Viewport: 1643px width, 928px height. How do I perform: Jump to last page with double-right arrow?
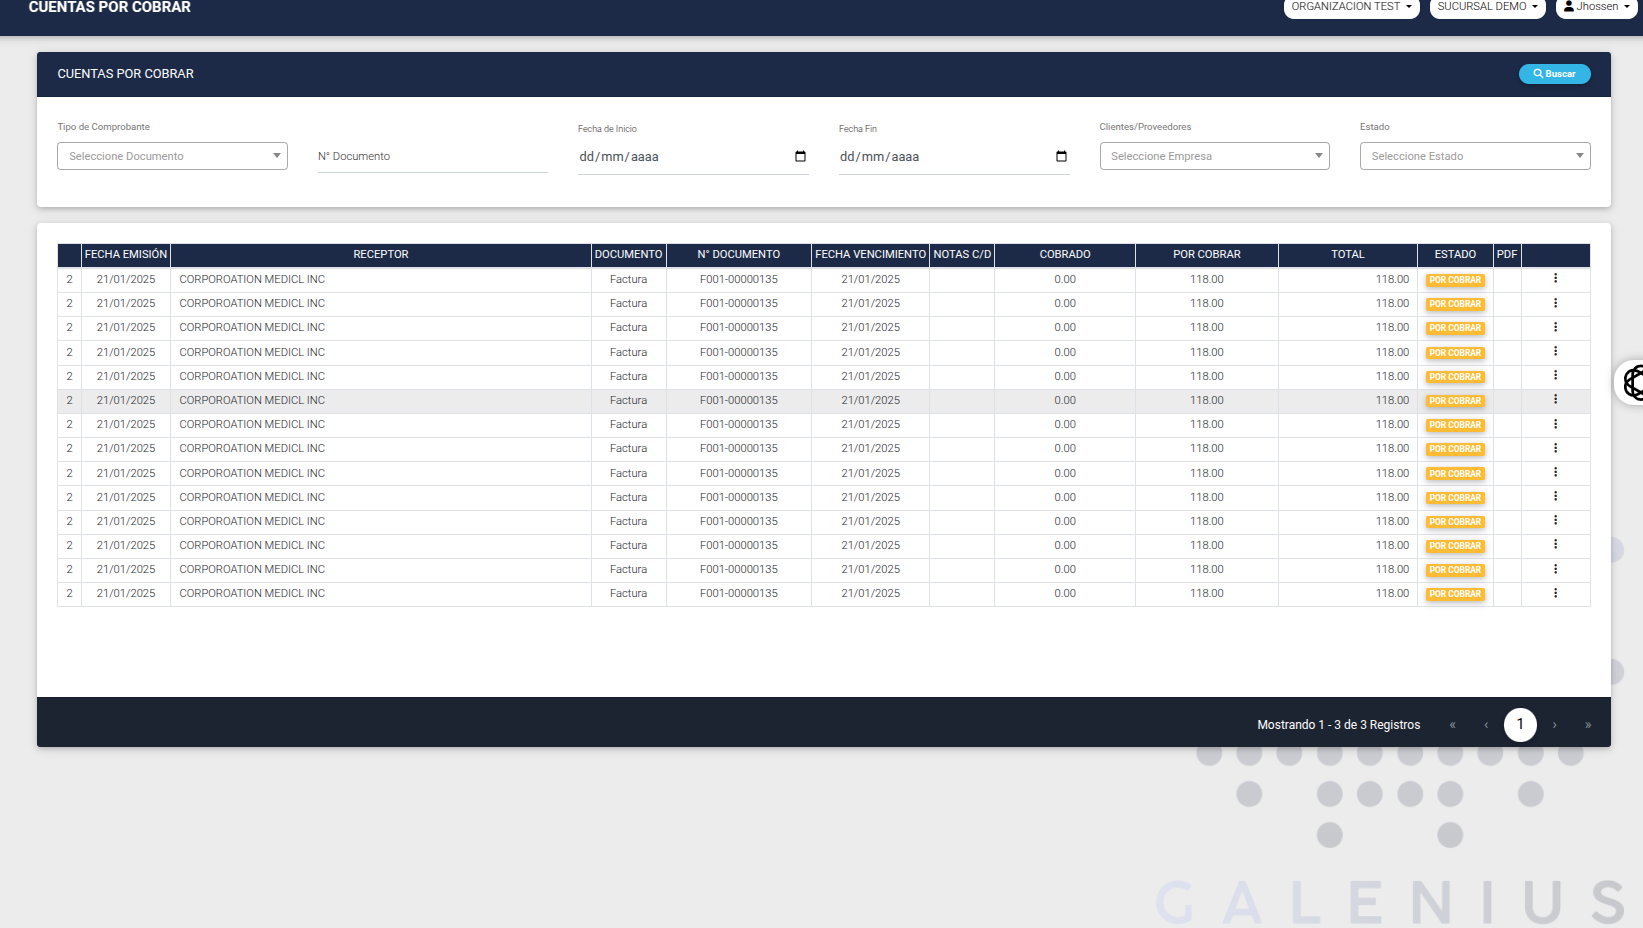pos(1587,725)
